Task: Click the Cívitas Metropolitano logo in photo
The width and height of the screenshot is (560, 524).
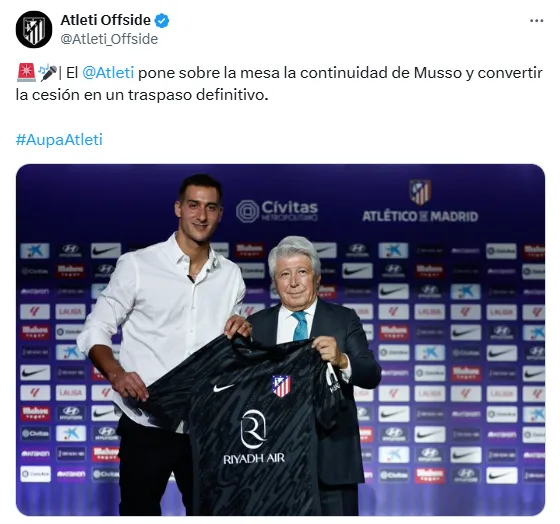Action: pos(277,211)
